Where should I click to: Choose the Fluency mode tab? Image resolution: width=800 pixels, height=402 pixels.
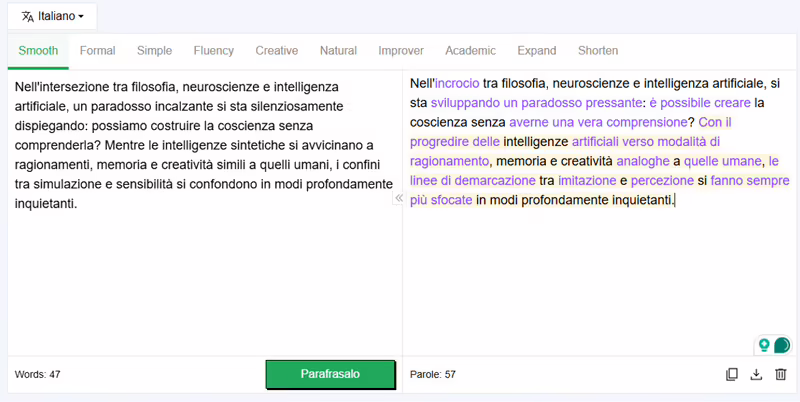214,51
